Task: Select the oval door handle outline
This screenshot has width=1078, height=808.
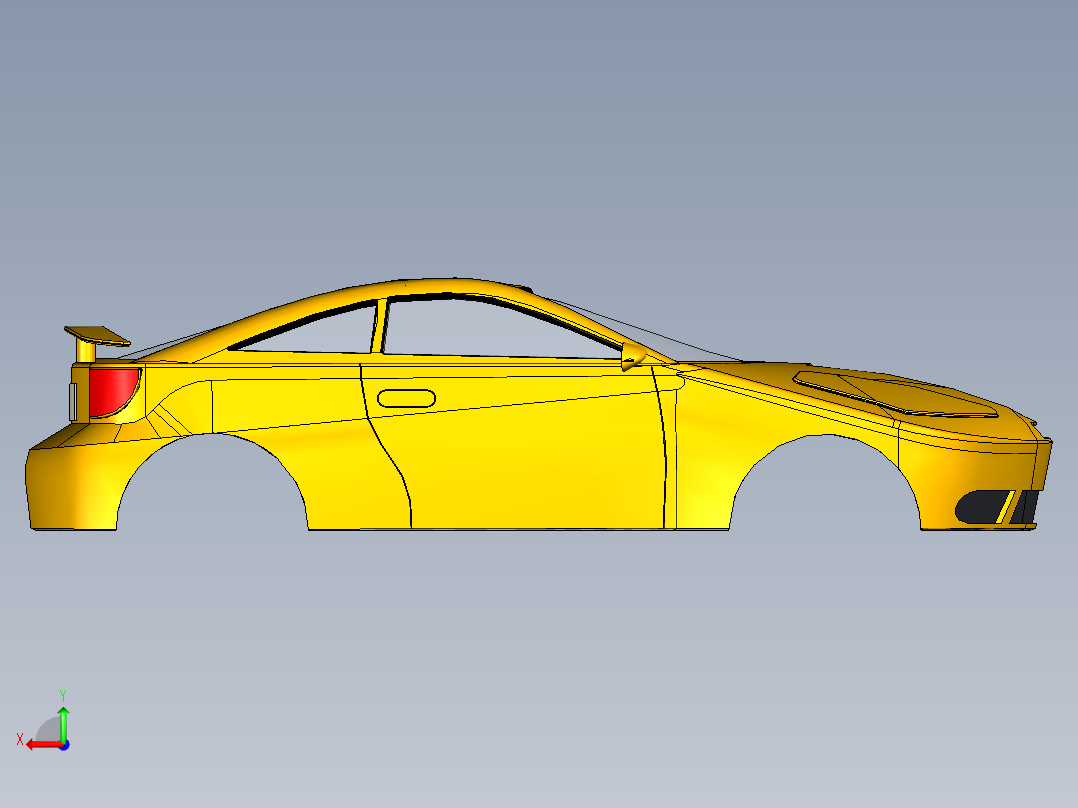Action: (x=406, y=398)
